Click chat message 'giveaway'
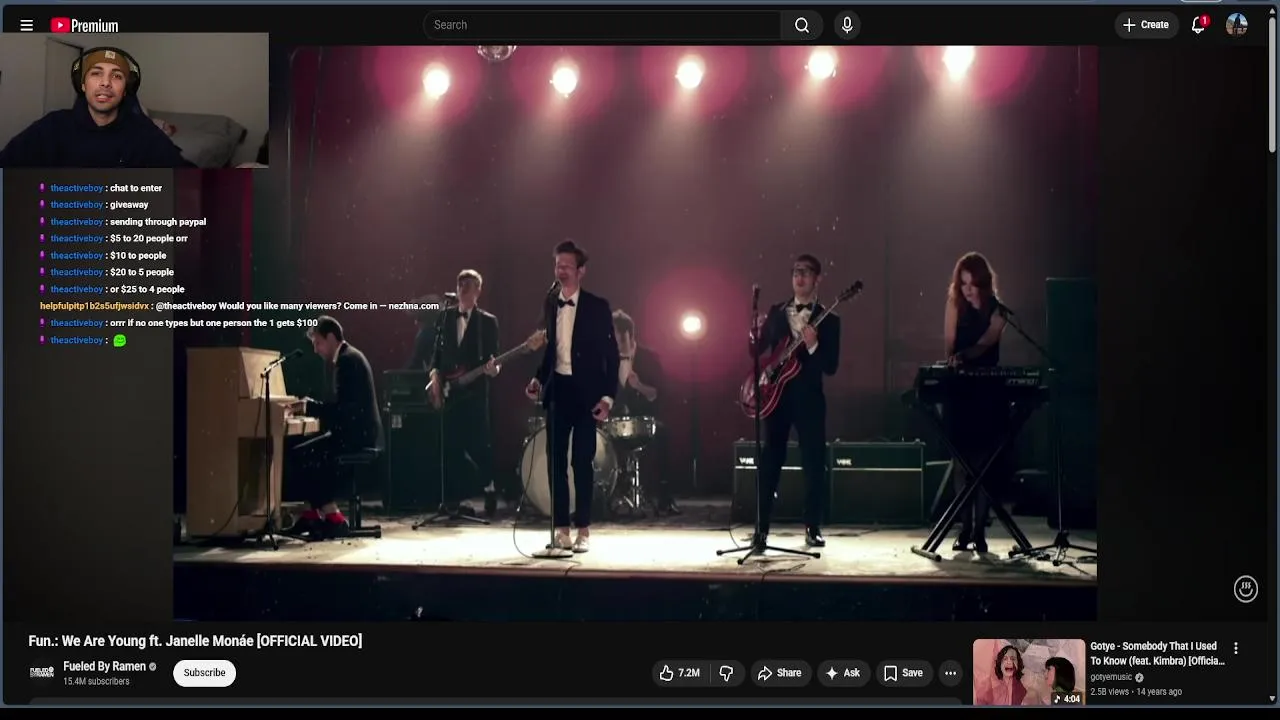 [129, 205]
